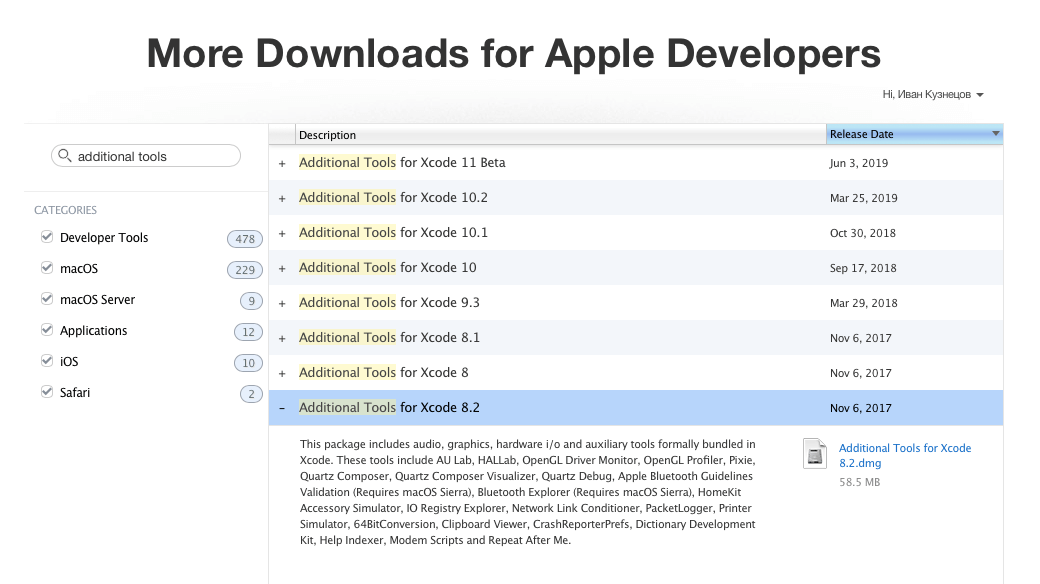The image size is (1040, 584).
Task: Collapse the Additional Tools for Xcode 8.2 row
Action: coord(282,408)
